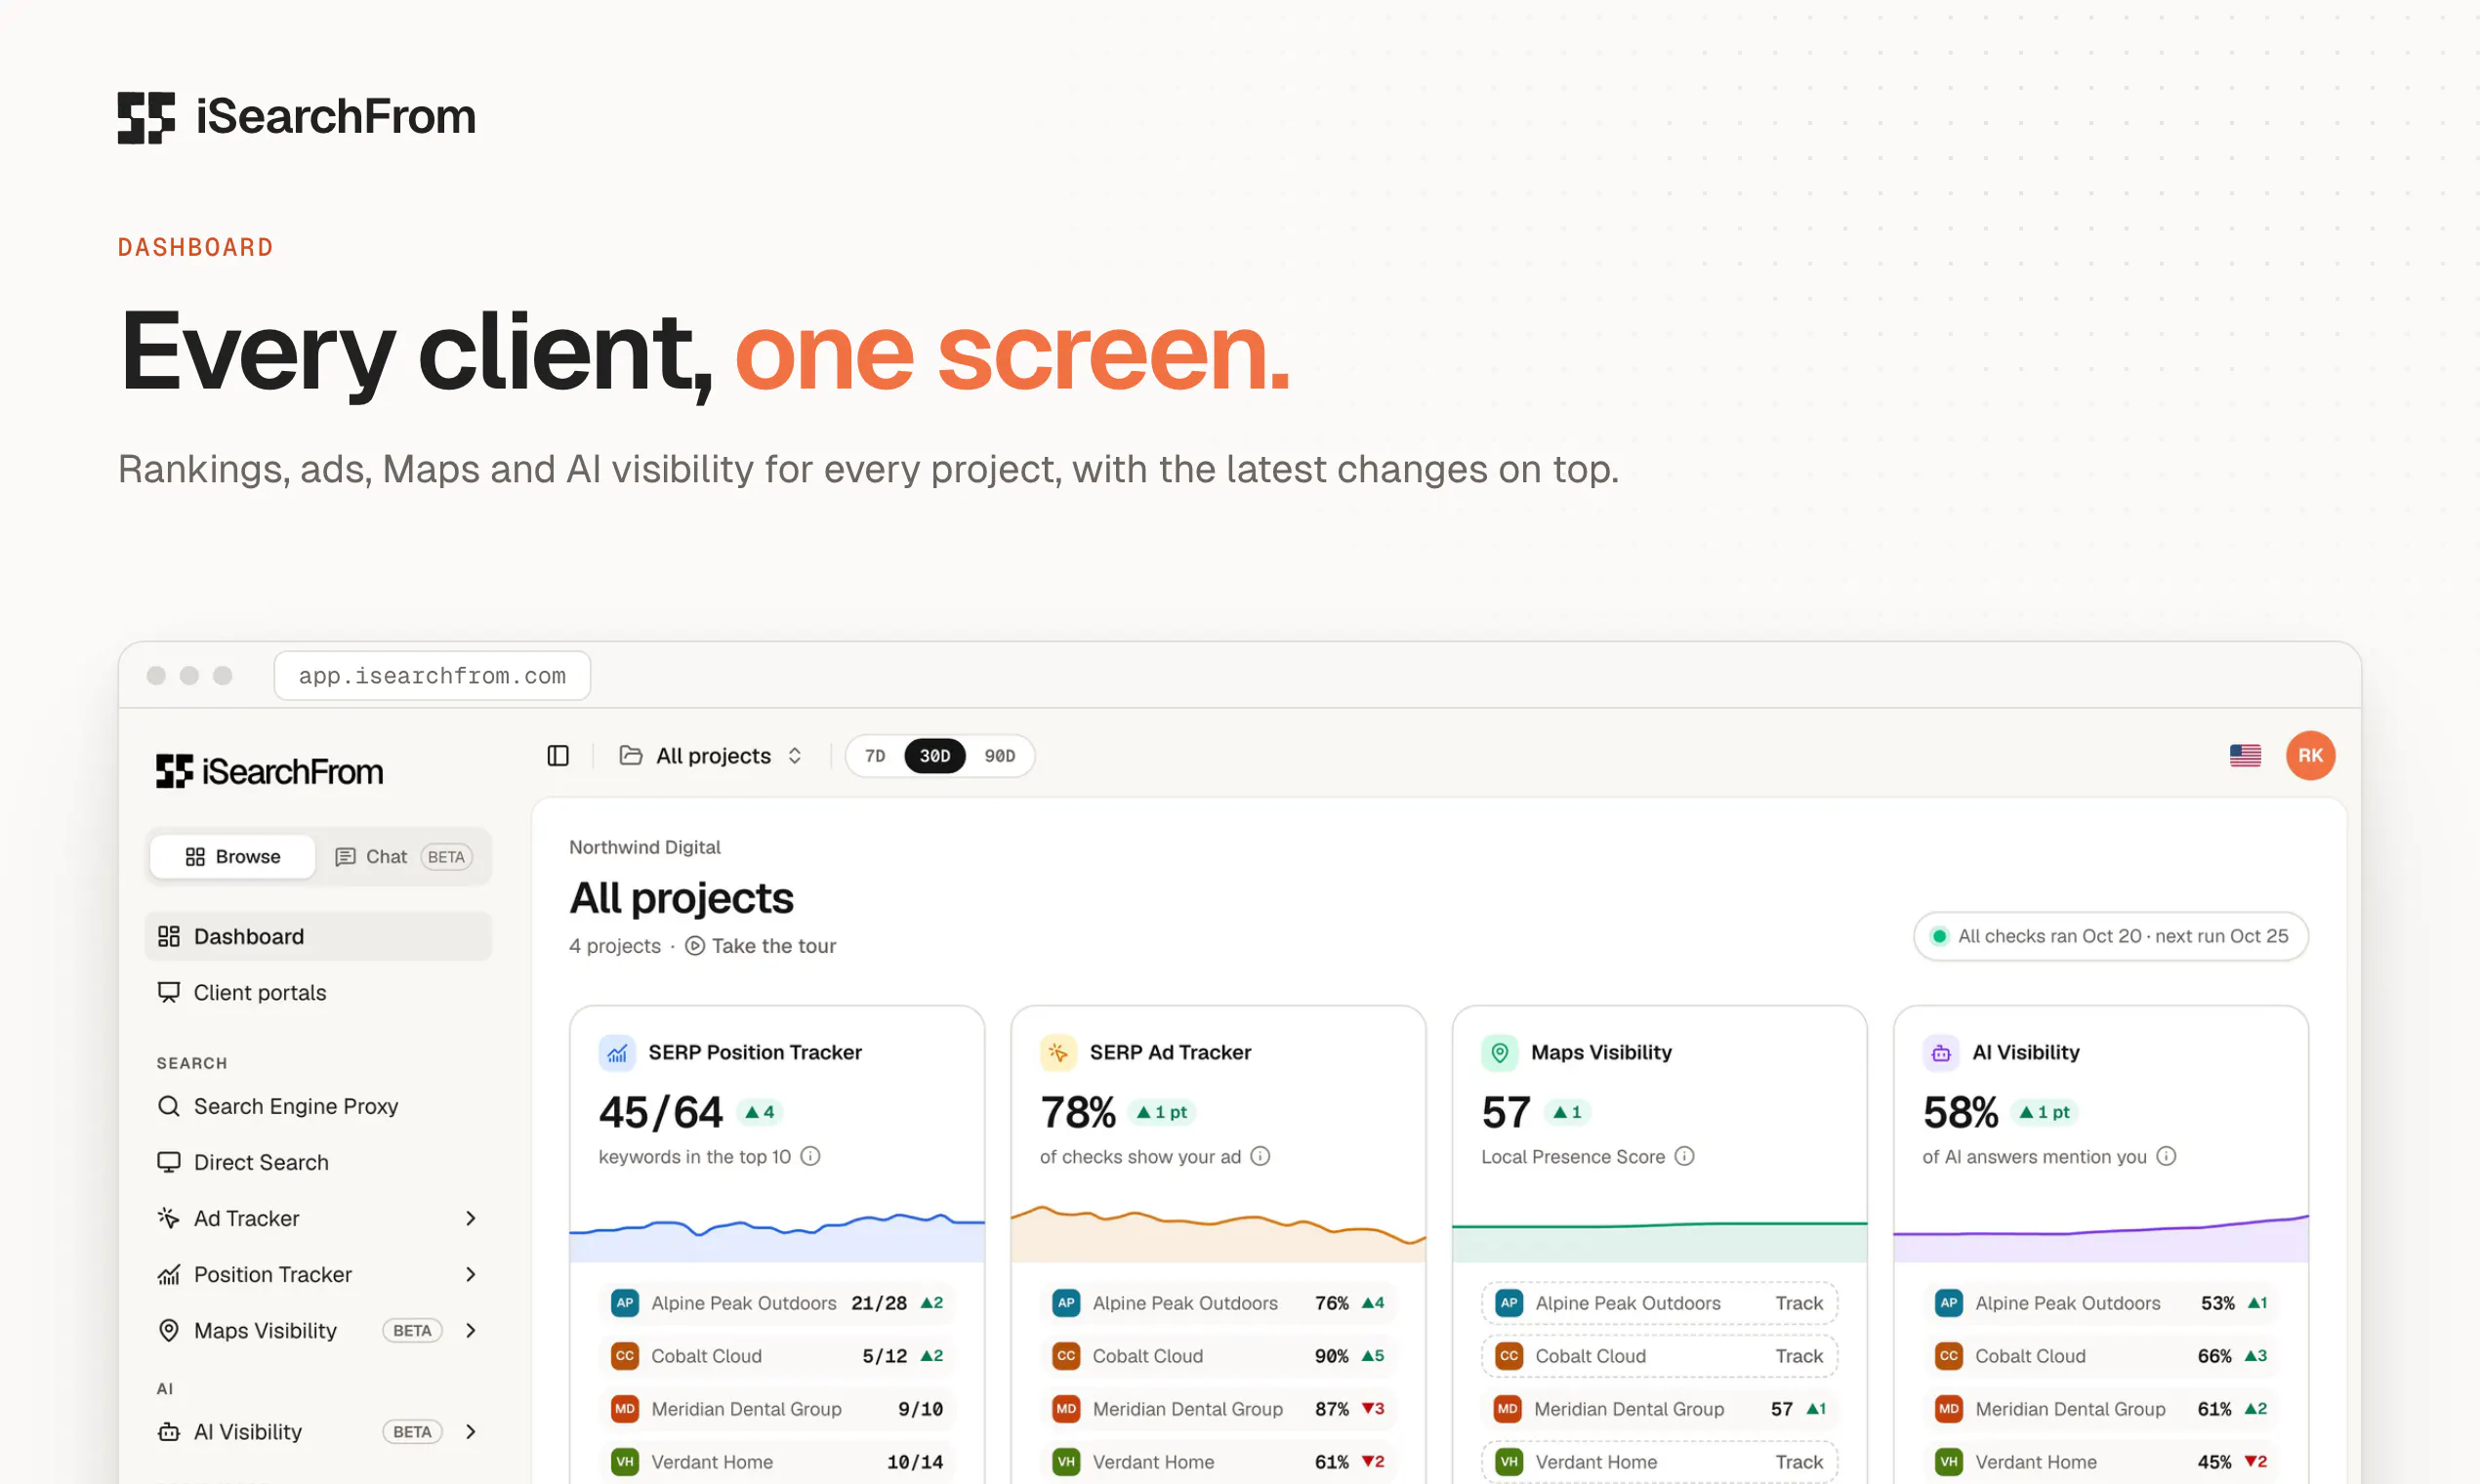Open Verdant Home 10/14 row

coord(777,1463)
